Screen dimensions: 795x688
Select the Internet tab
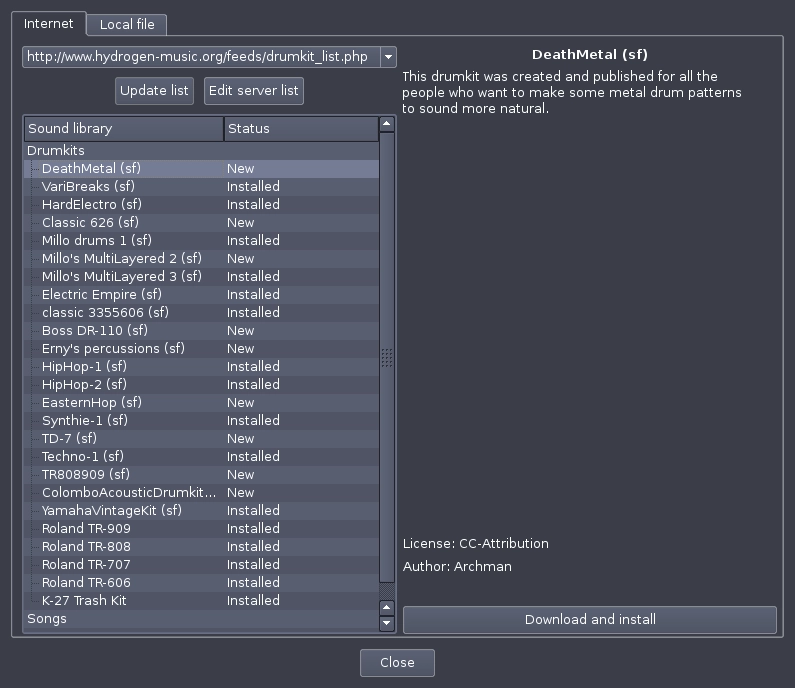pos(49,23)
